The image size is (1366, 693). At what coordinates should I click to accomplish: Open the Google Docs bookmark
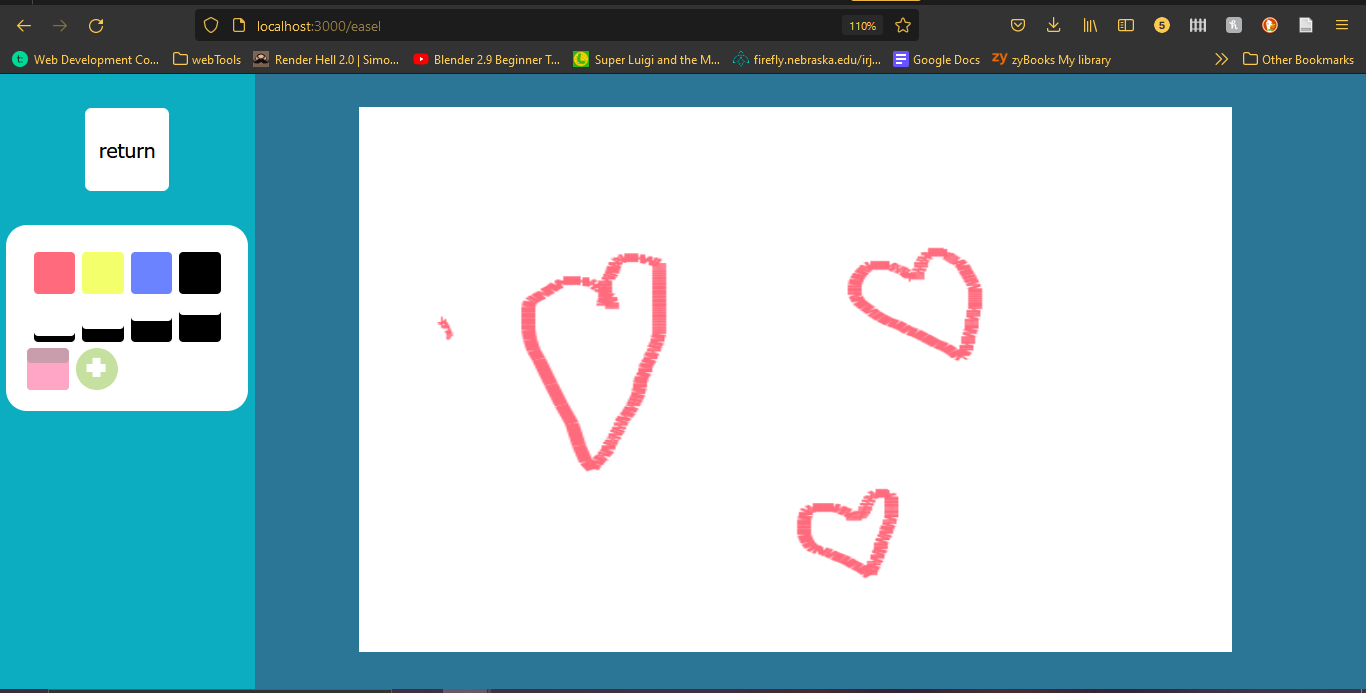point(937,60)
